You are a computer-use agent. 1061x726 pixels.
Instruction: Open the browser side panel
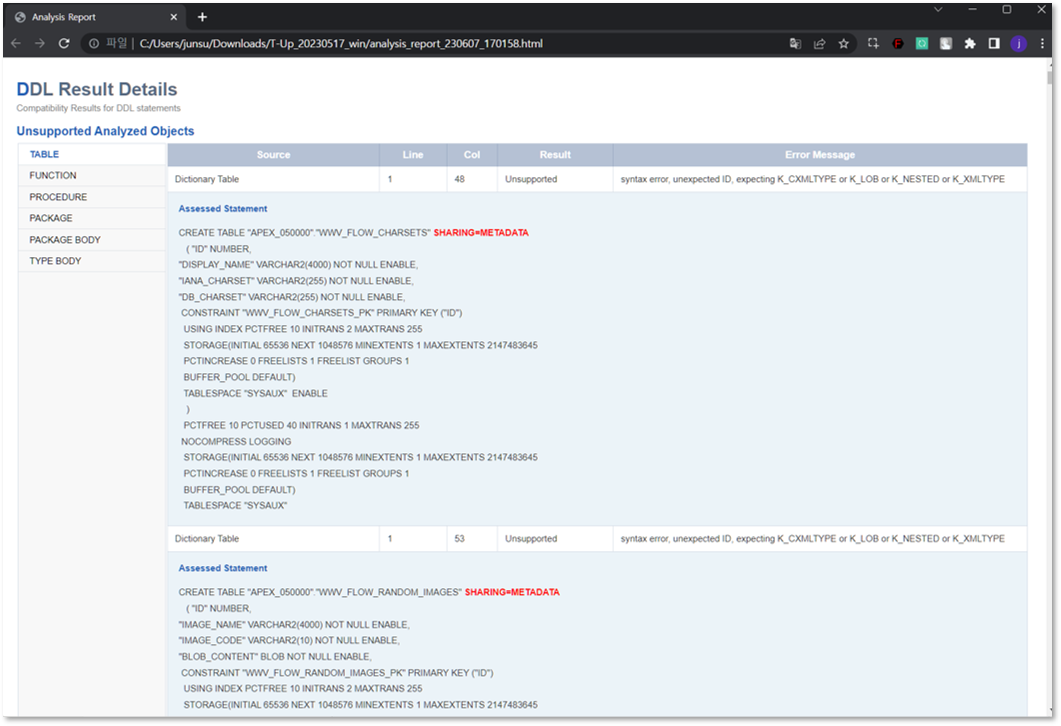coord(994,44)
